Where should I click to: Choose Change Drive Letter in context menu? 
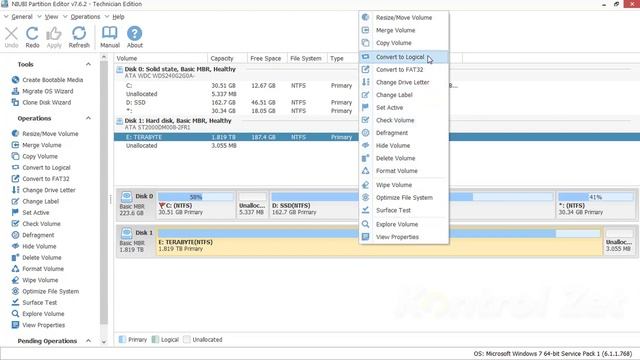click(x=404, y=82)
